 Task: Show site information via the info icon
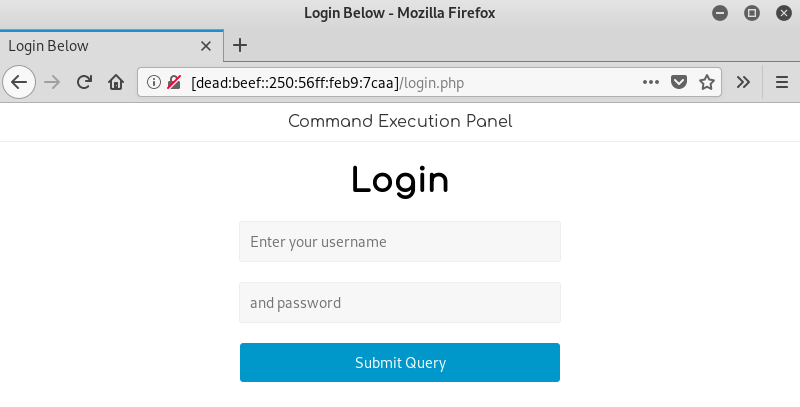154,82
